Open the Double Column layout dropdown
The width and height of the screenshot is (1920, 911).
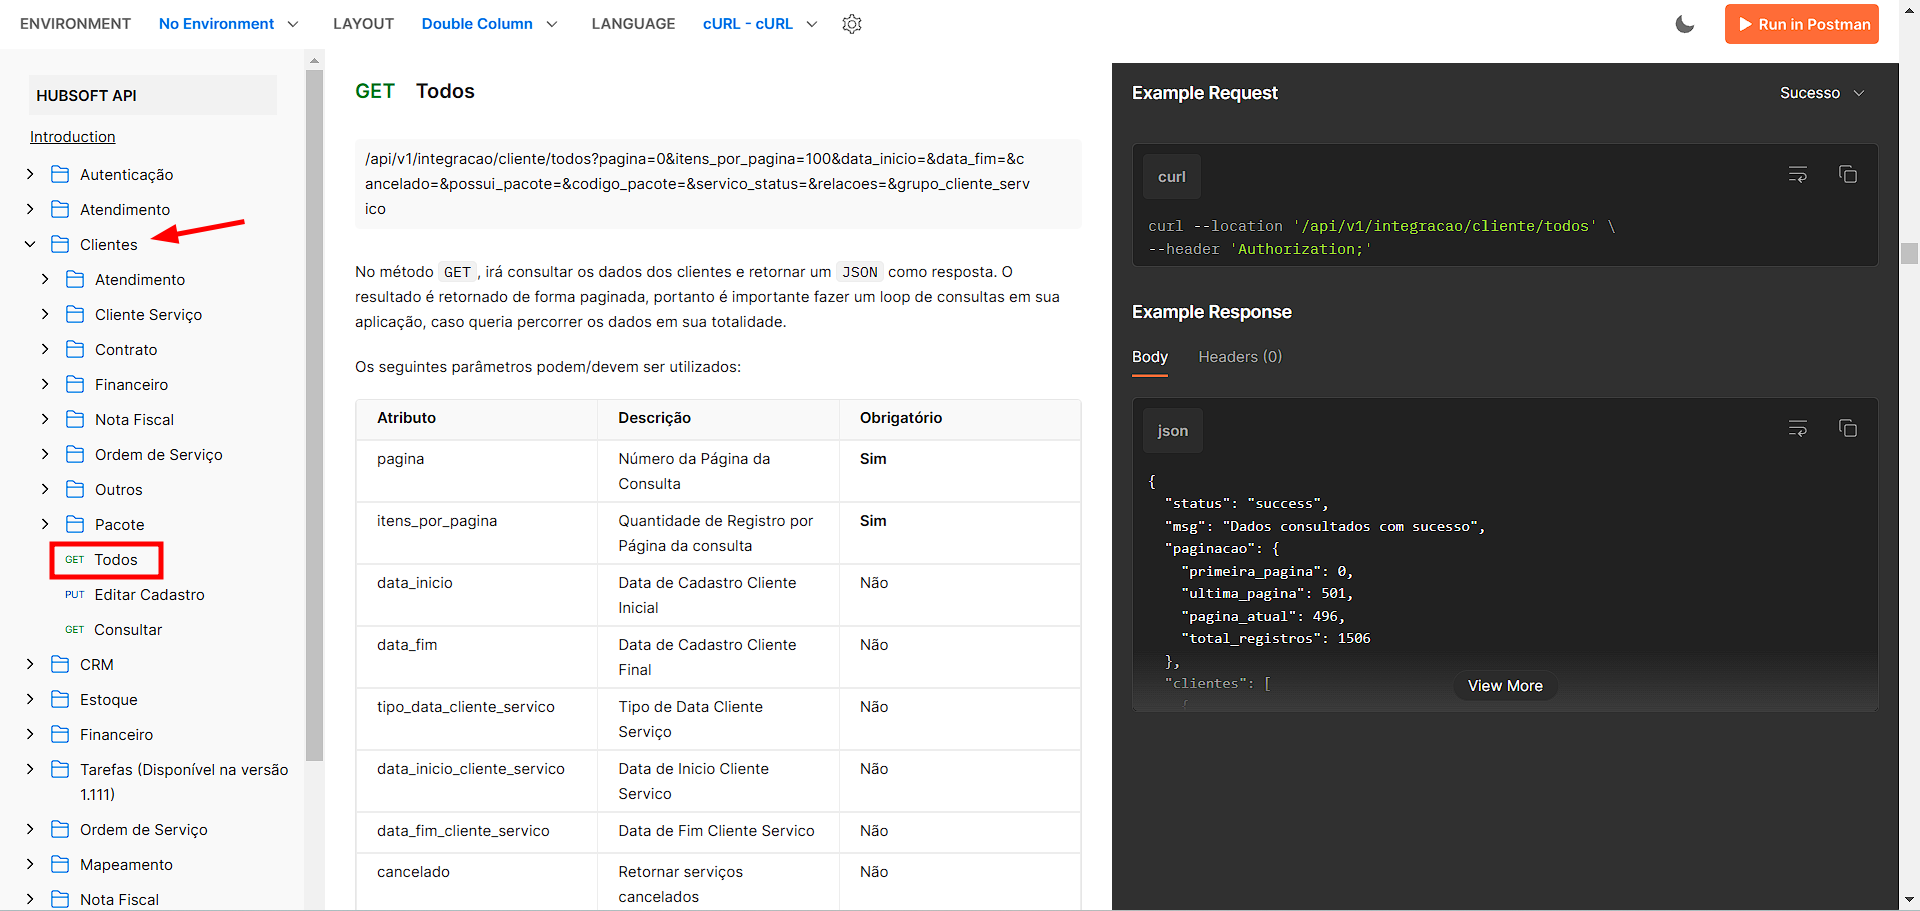[x=489, y=24]
